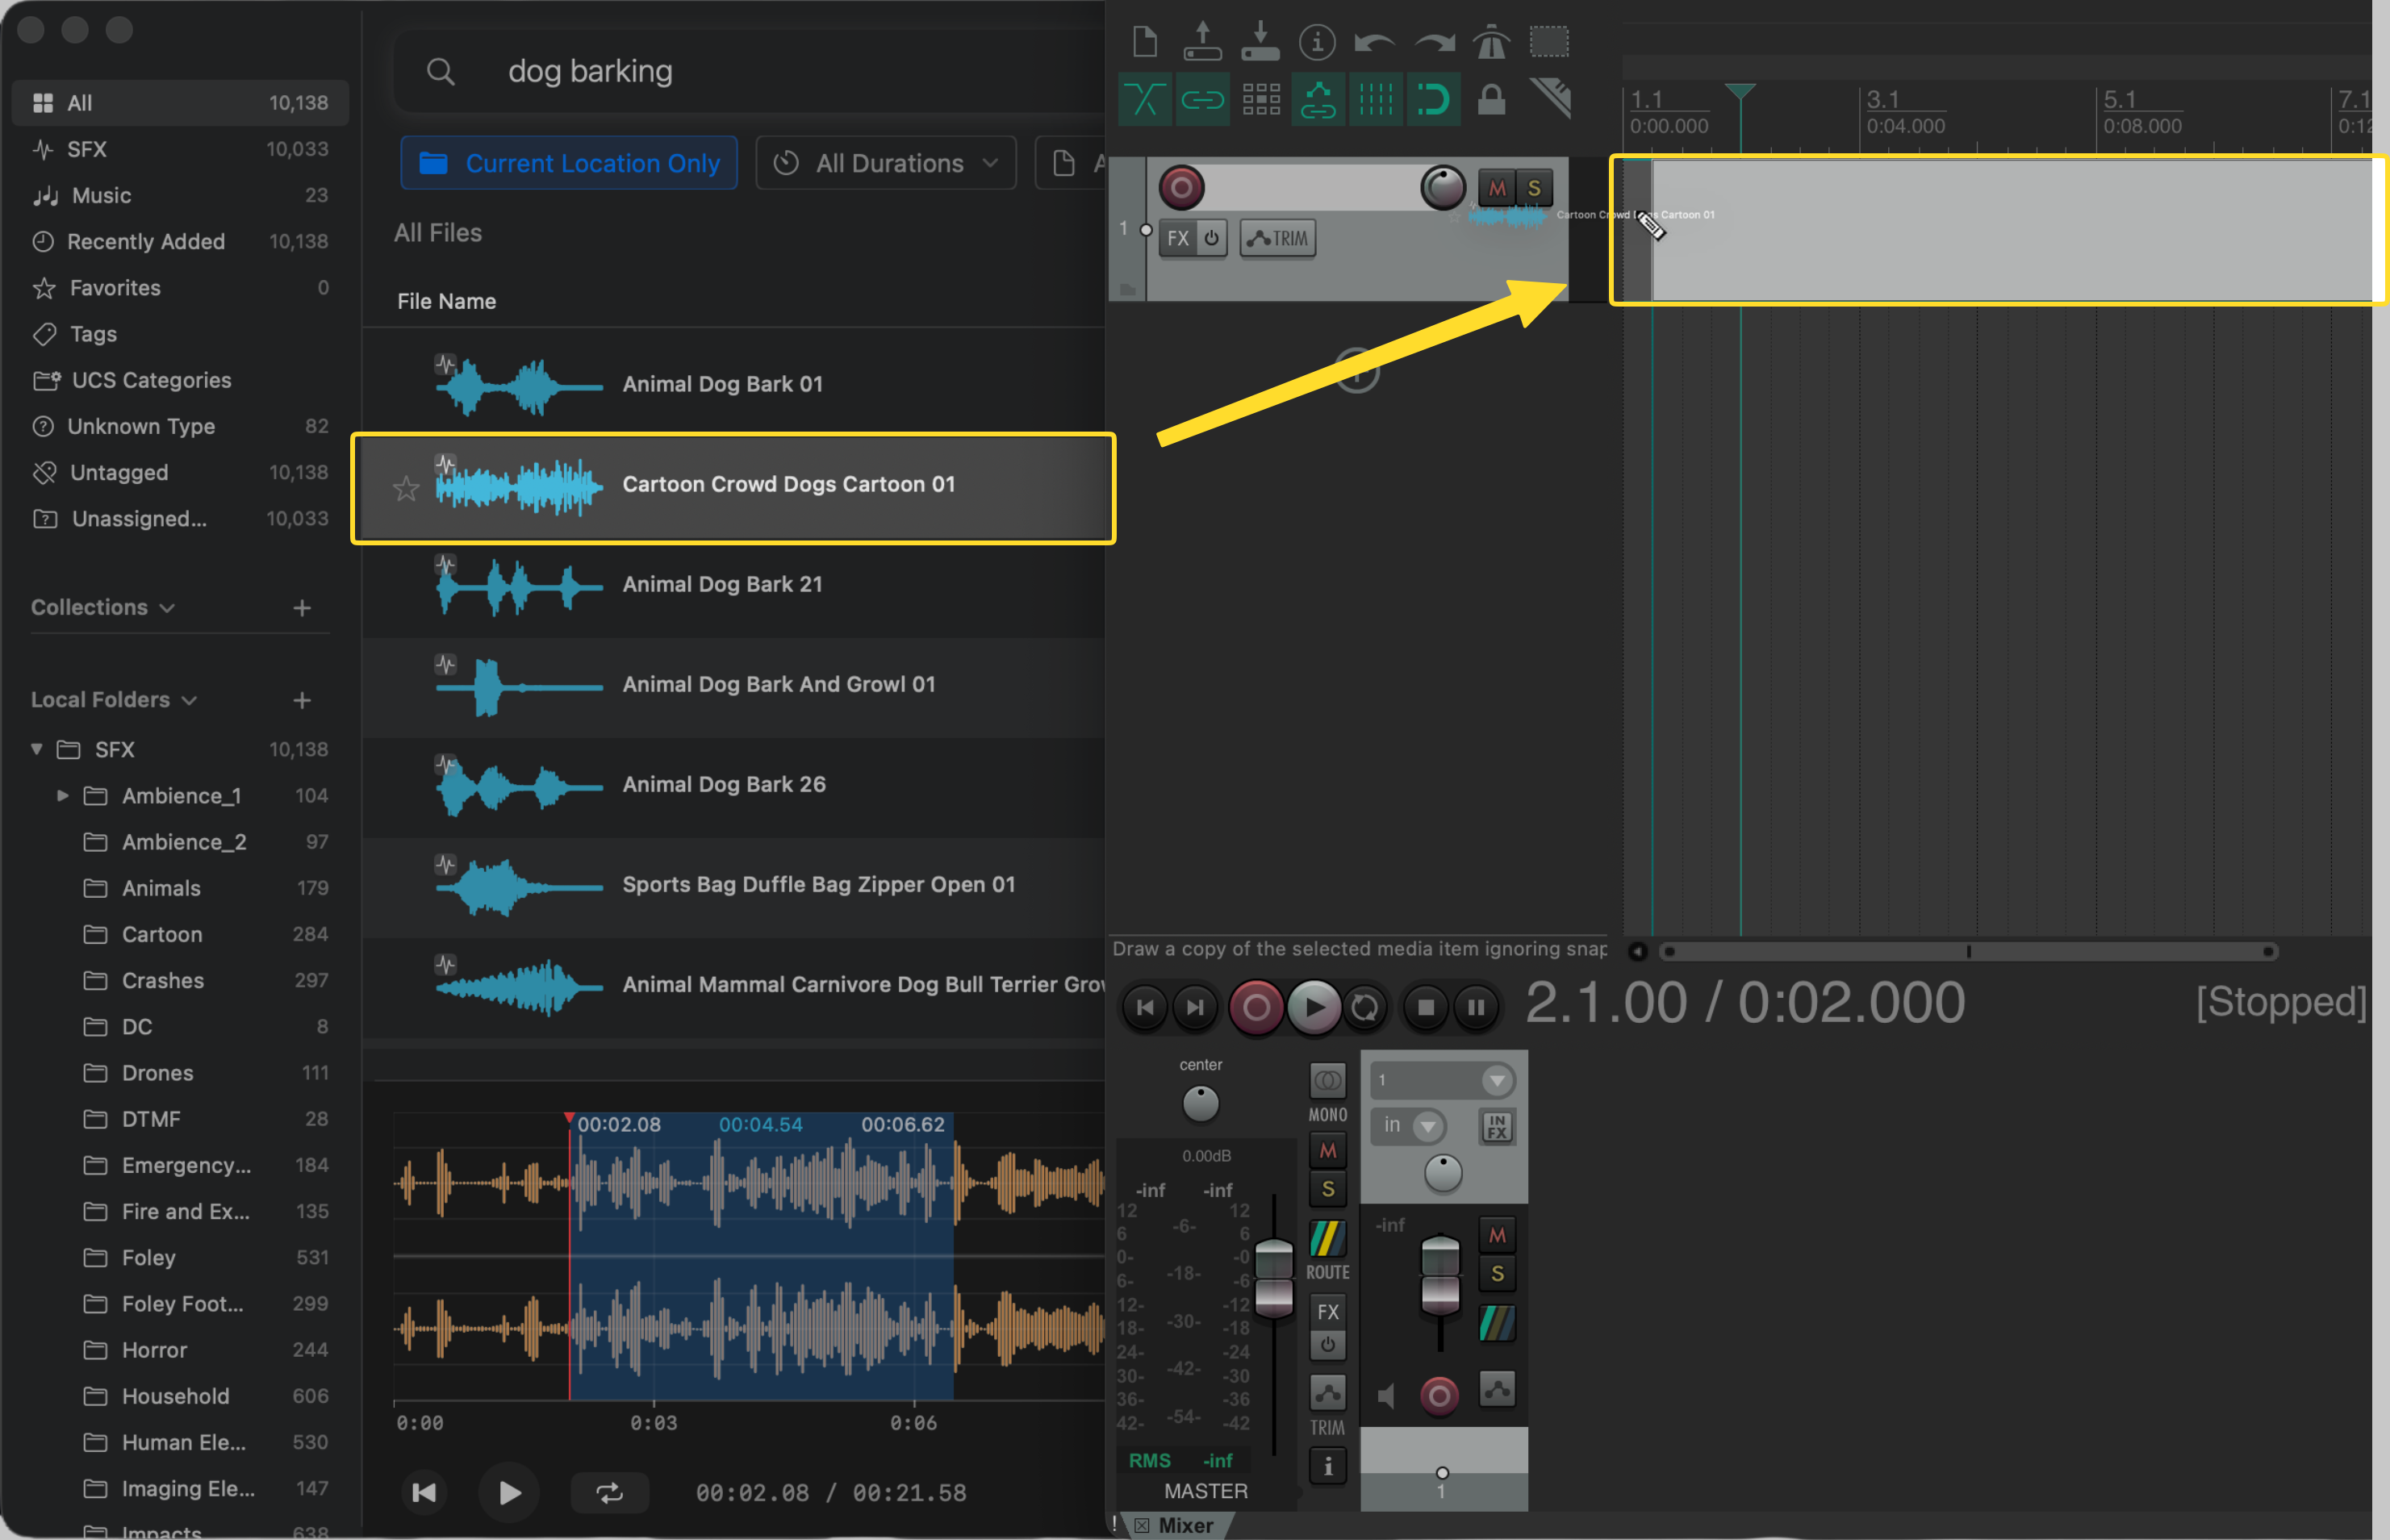The image size is (2390, 1540).
Task: Open project settings info icon
Action: click(1317, 42)
